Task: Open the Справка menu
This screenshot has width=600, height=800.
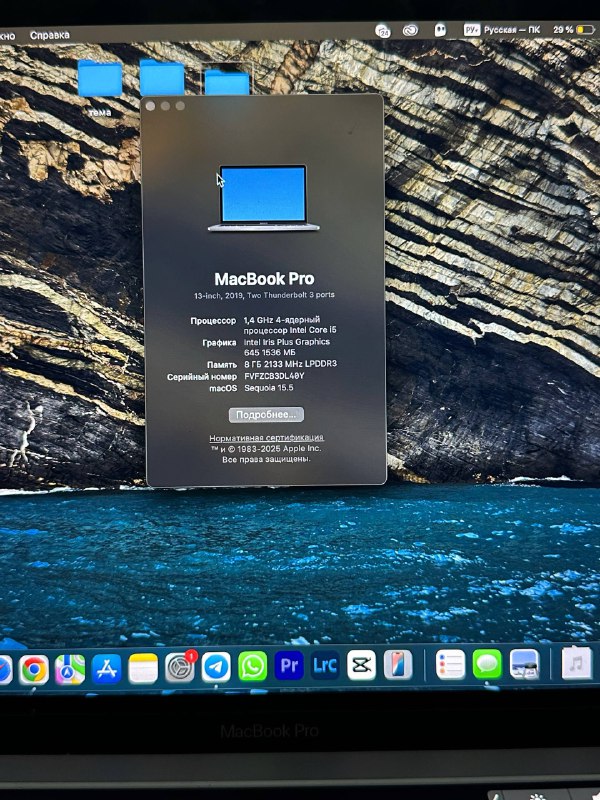Action: tap(49, 35)
